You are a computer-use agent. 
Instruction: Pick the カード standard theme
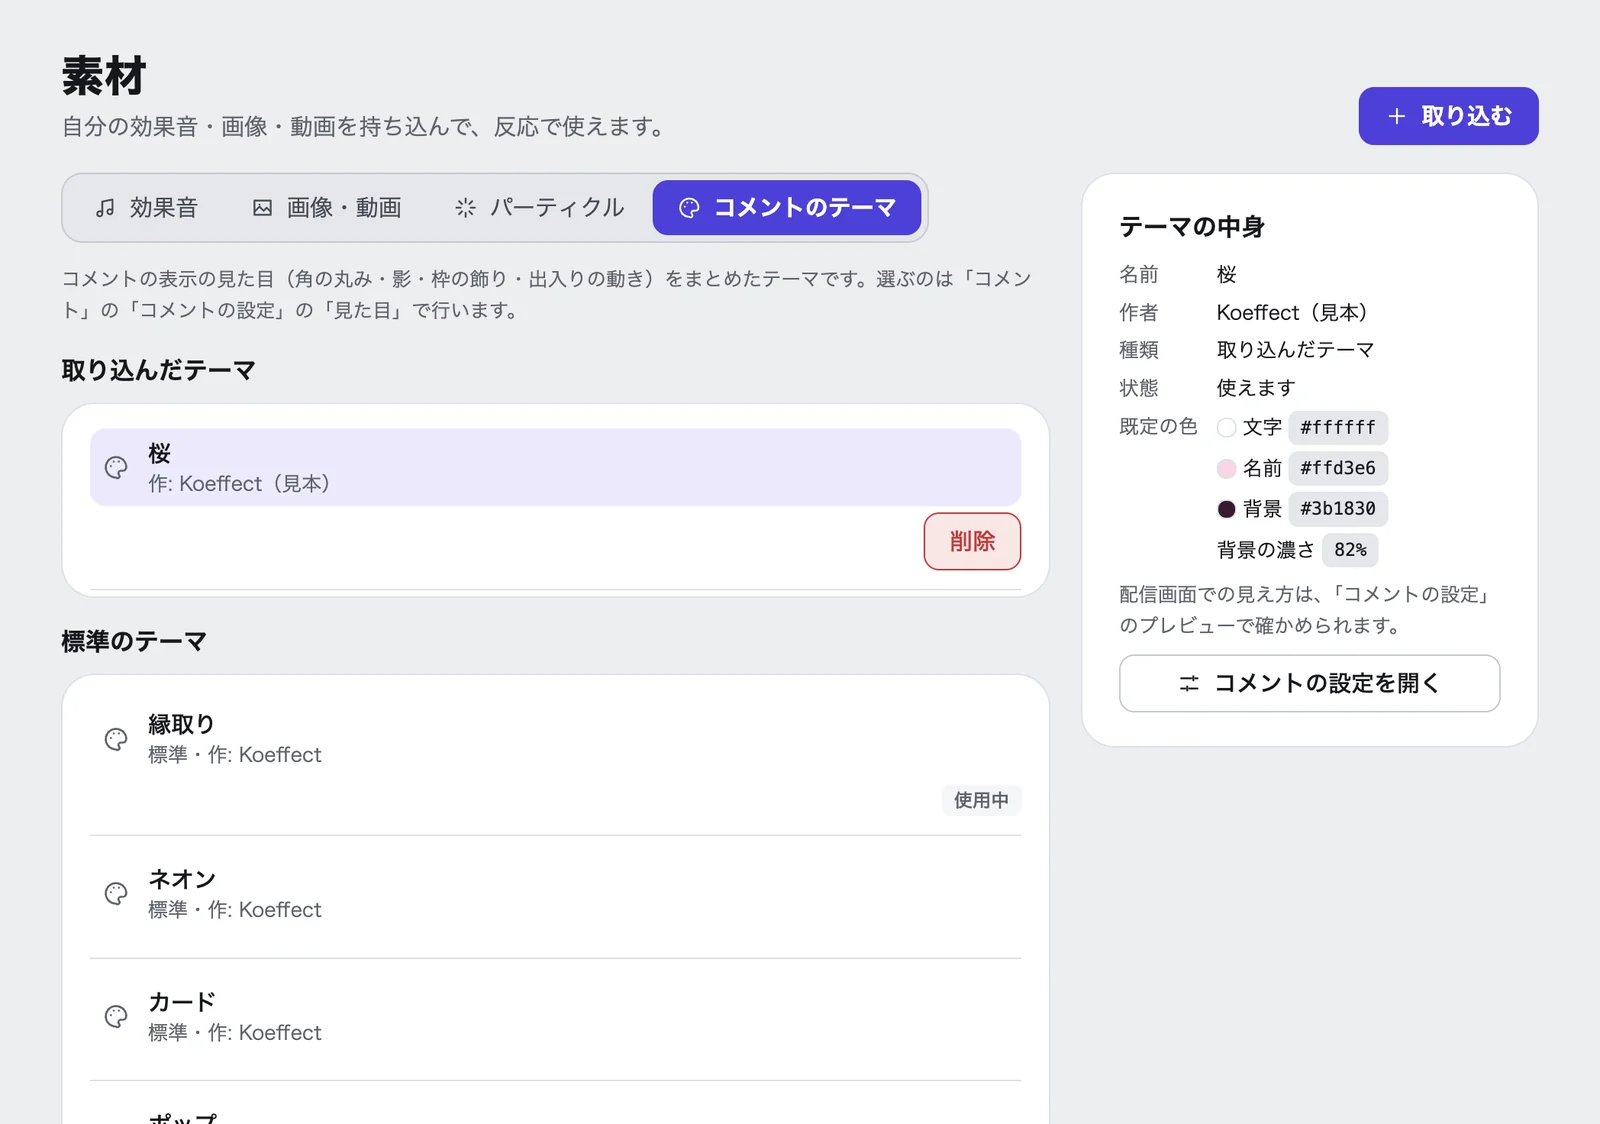[555, 1017]
